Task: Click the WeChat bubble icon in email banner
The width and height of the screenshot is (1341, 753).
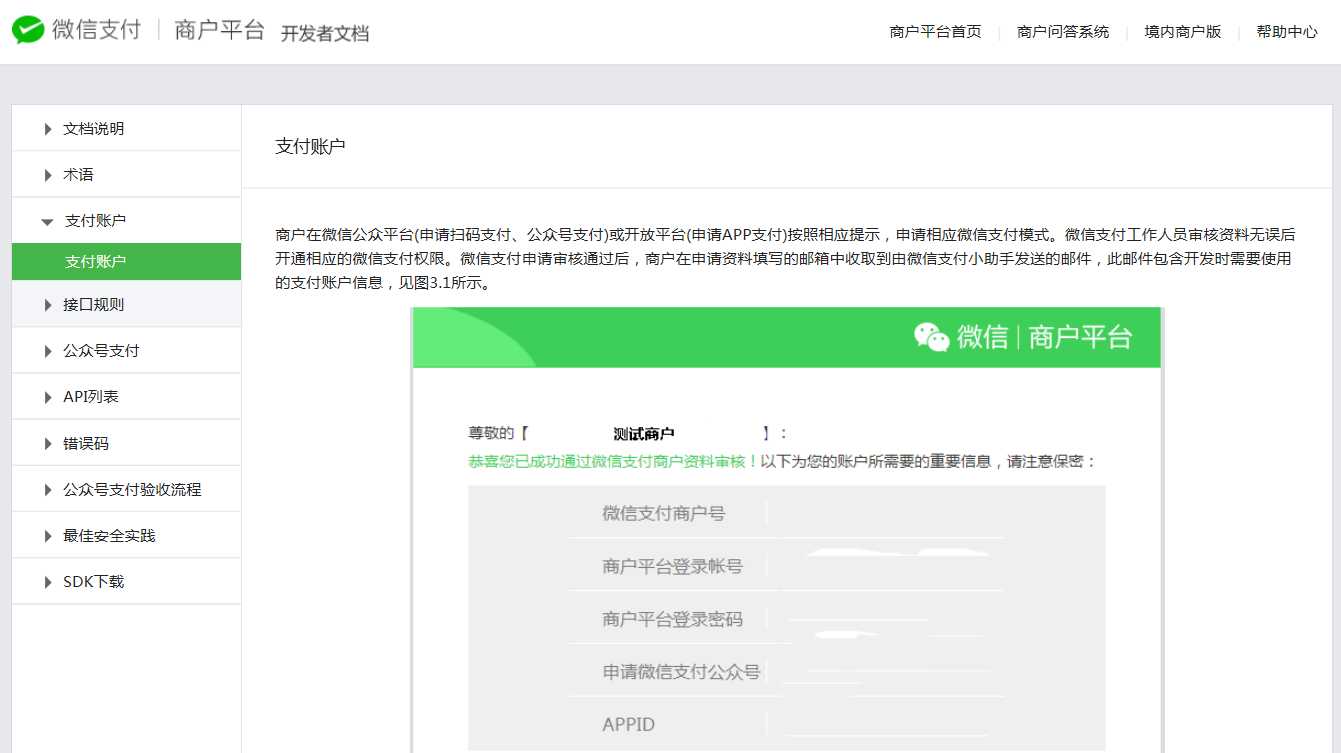Action: 931,337
